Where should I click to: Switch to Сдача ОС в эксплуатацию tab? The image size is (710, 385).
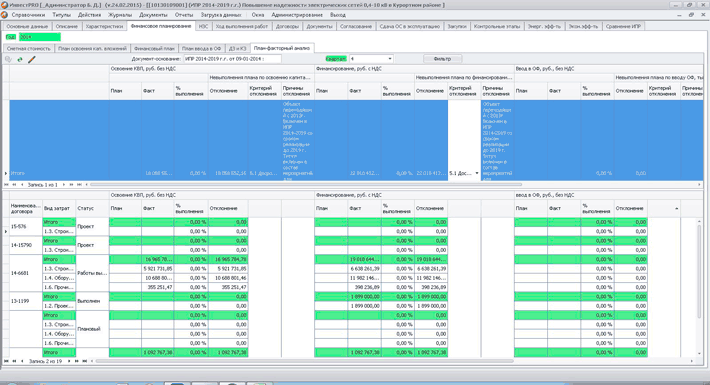tap(409, 26)
